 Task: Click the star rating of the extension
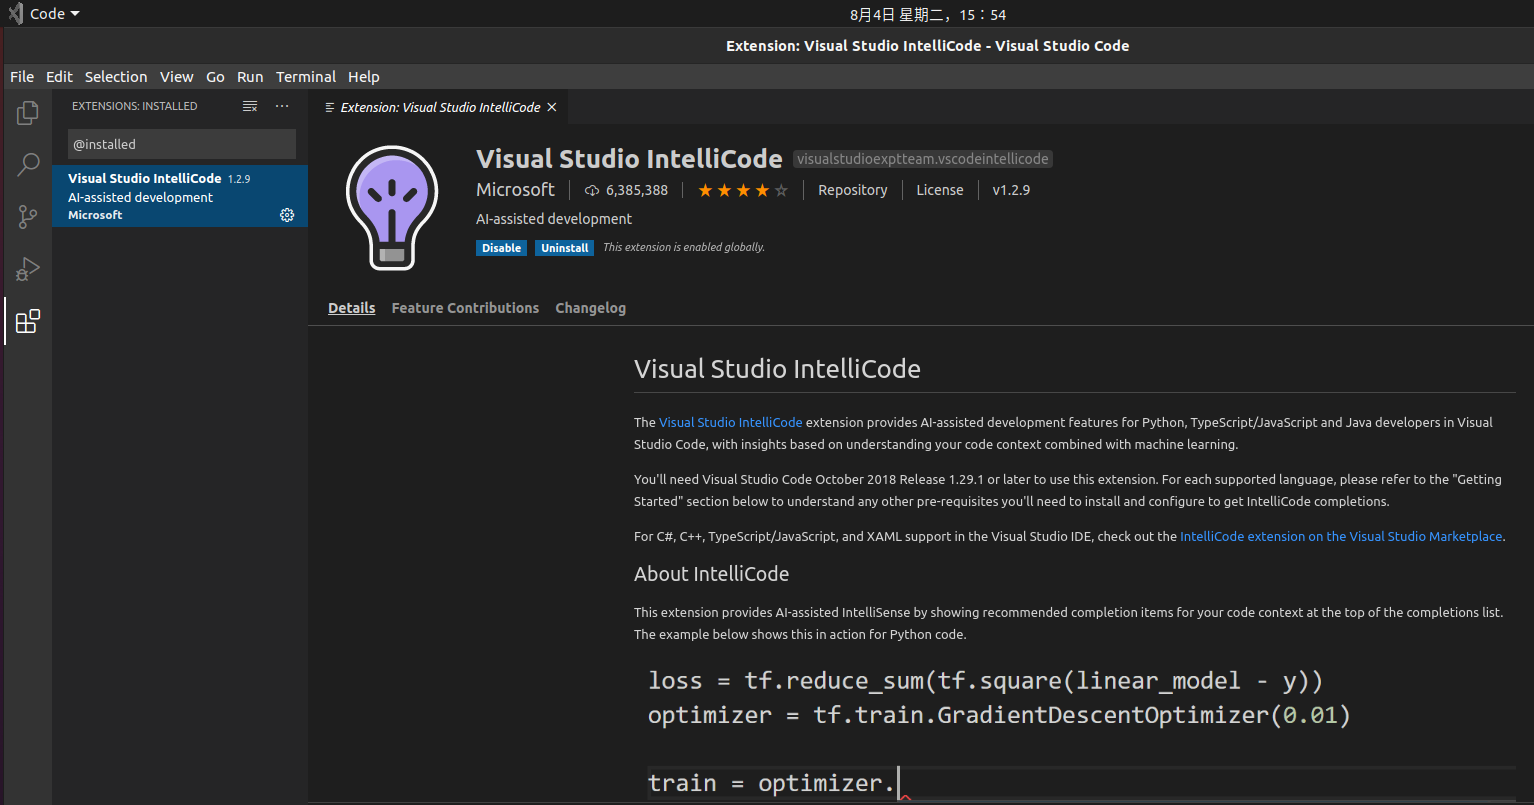click(743, 190)
